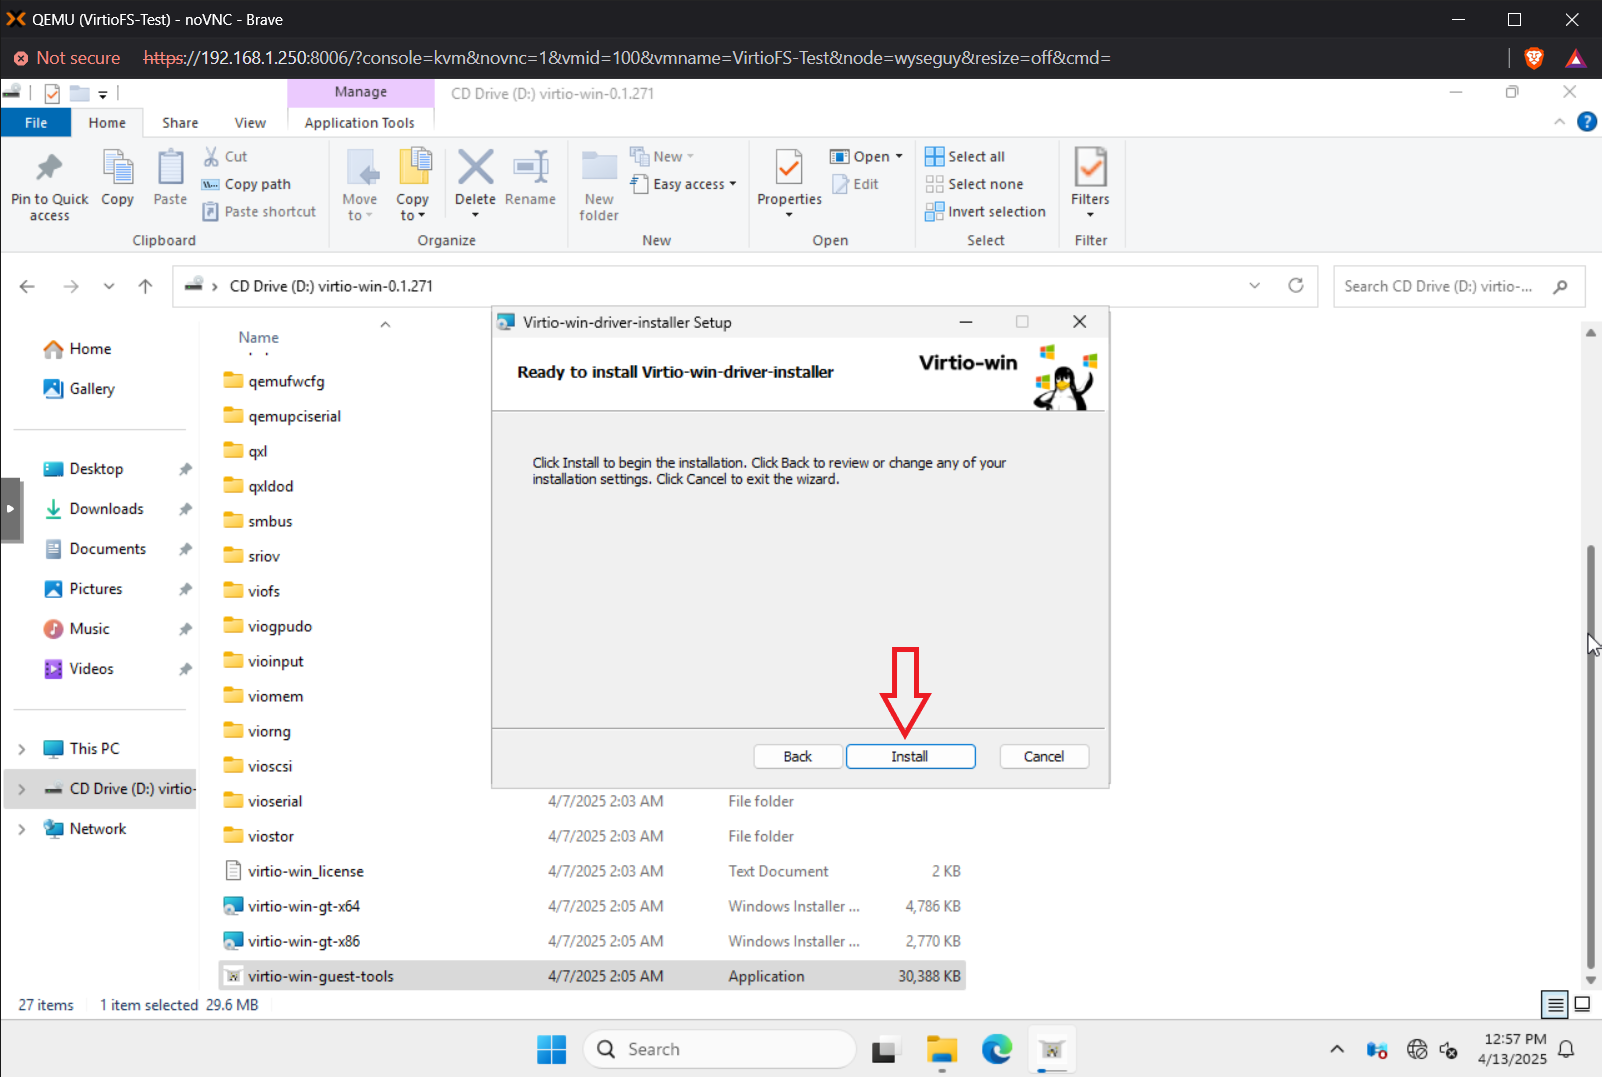Screen dimensions: 1602x1077
Task: Expand the This PC tree node
Action: click(21, 749)
